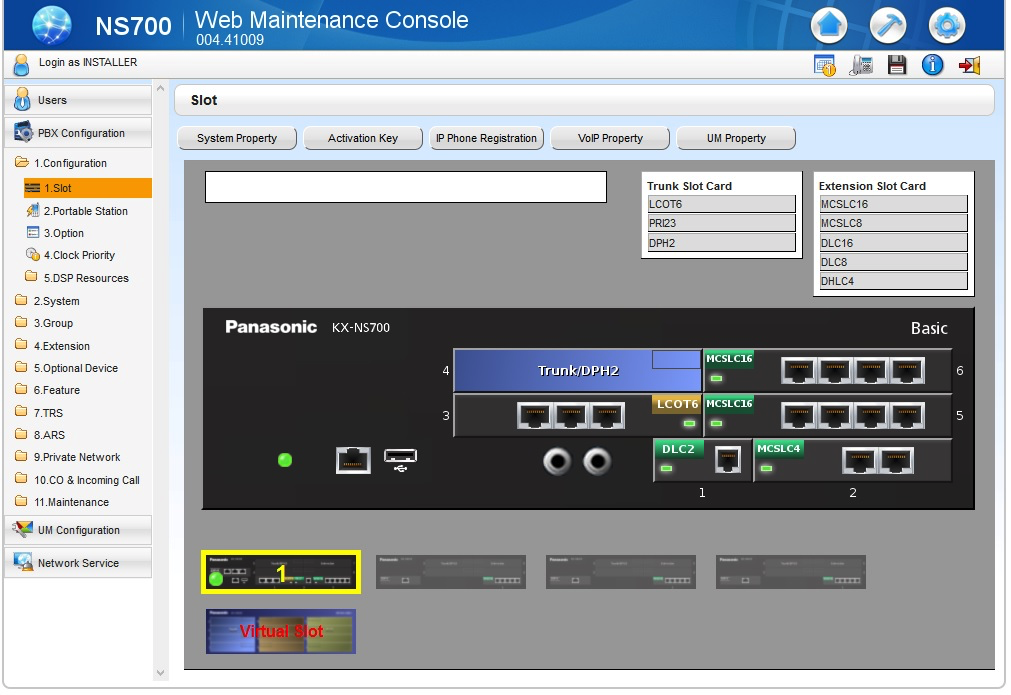Click the NS700 globe logo
Screen dimensions: 1011x695
click(52, 25)
